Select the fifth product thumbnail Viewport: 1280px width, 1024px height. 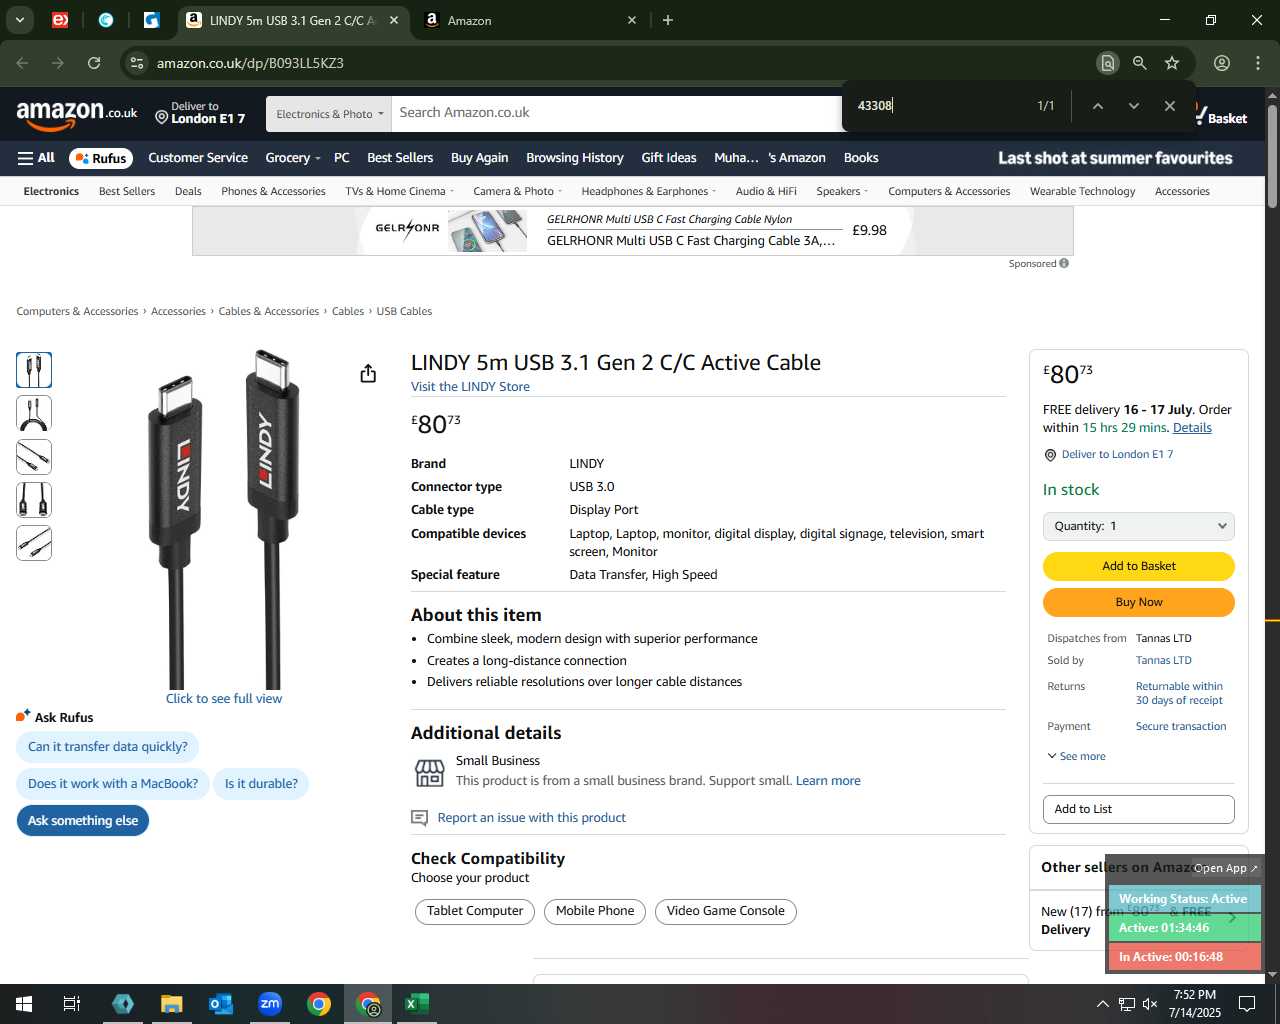point(34,543)
